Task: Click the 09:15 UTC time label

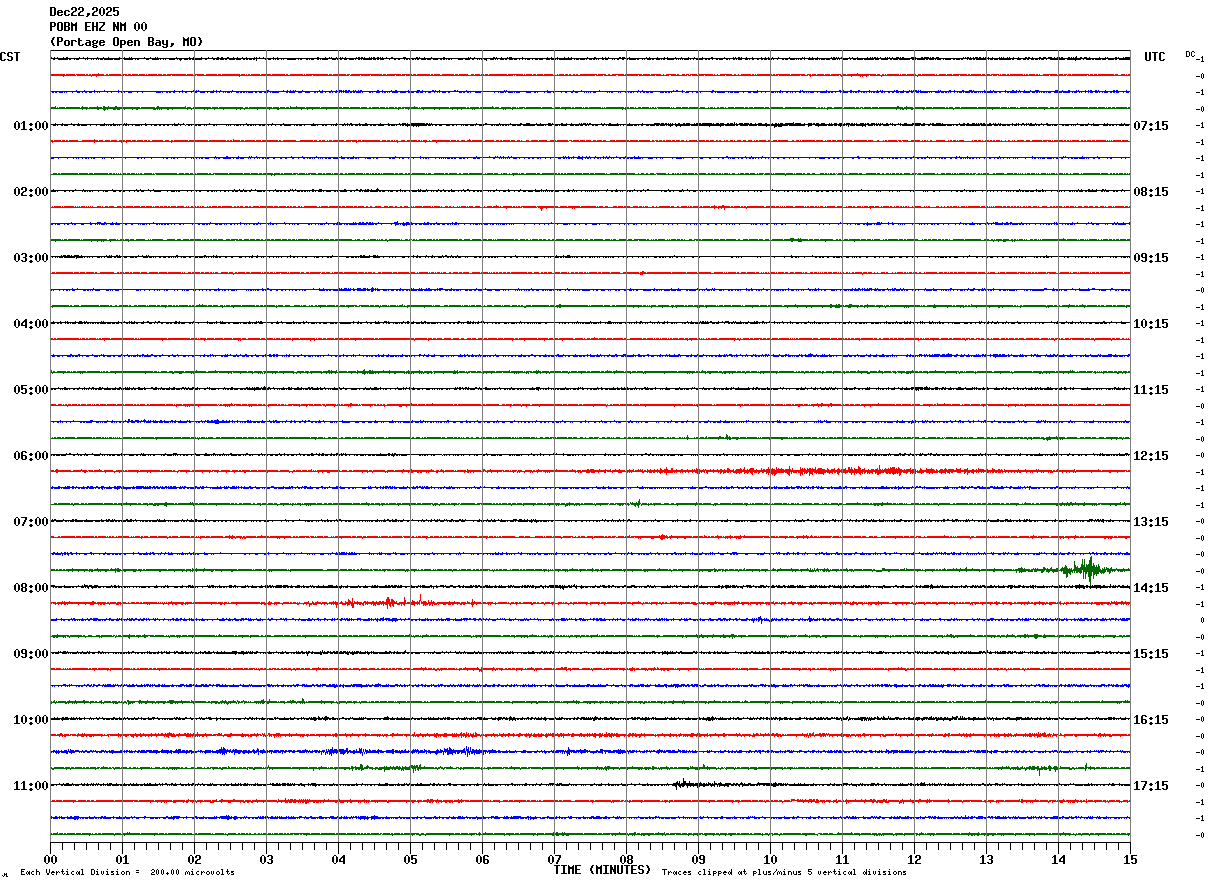Action: (1151, 258)
